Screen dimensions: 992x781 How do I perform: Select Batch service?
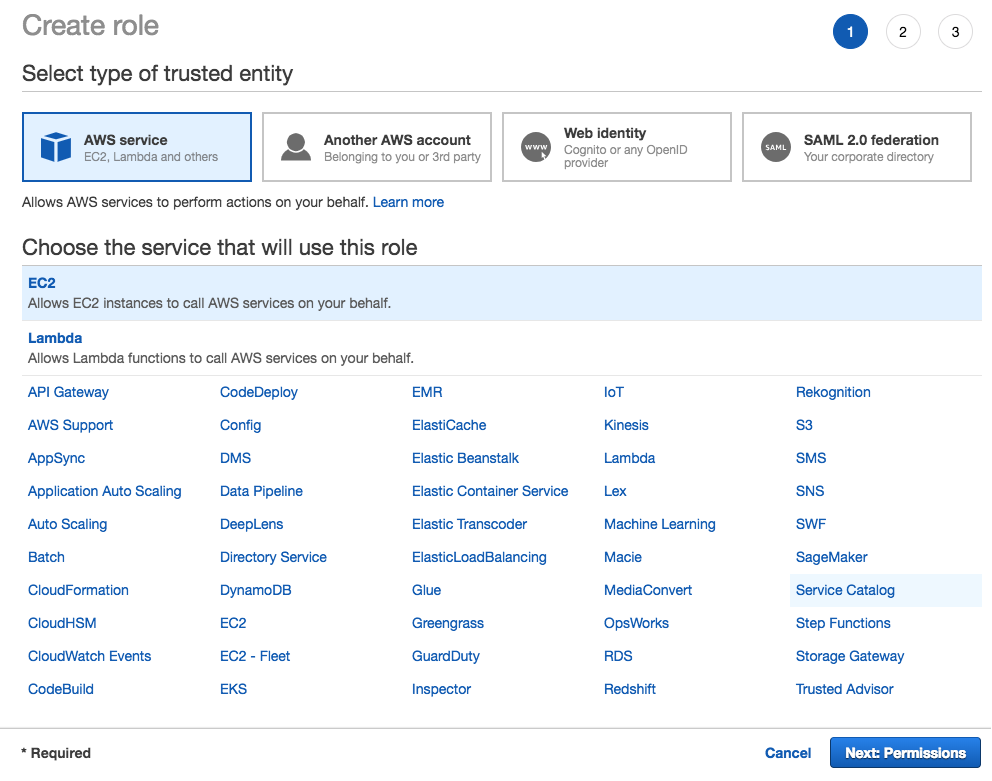point(46,557)
